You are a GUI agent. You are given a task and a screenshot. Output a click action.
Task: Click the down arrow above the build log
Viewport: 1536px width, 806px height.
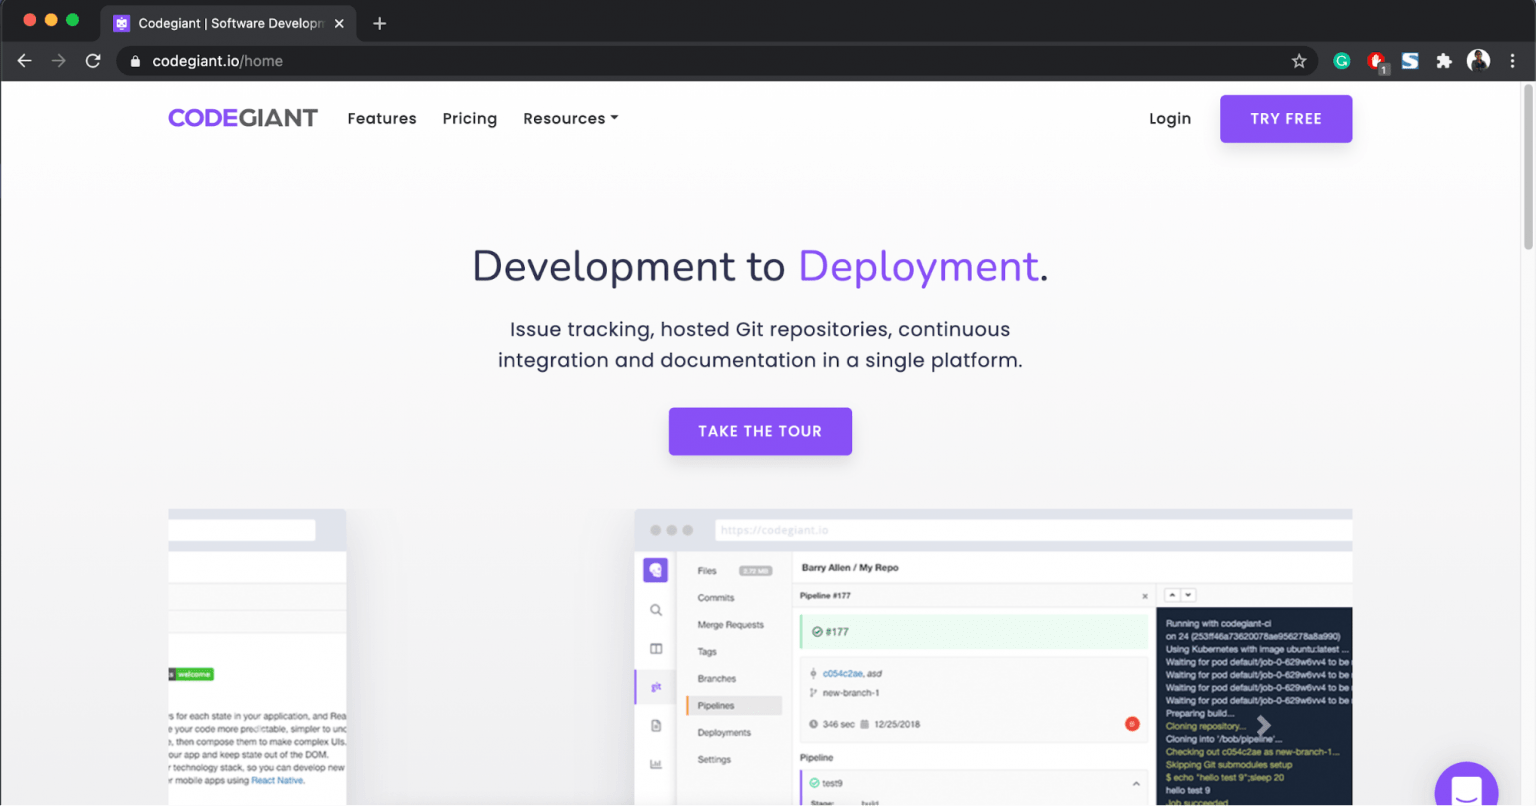(x=1188, y=595)
